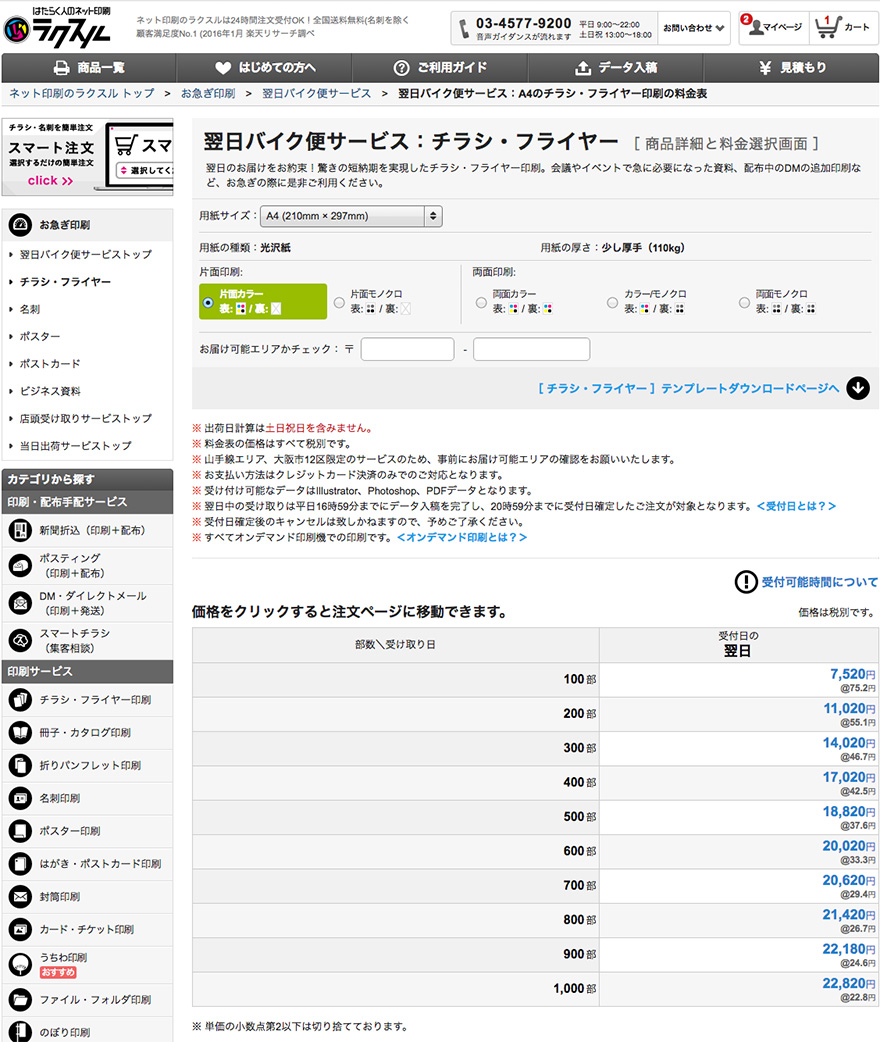Select 片面モノクロ radio option

pyautogui.click(x=340, y=302)
